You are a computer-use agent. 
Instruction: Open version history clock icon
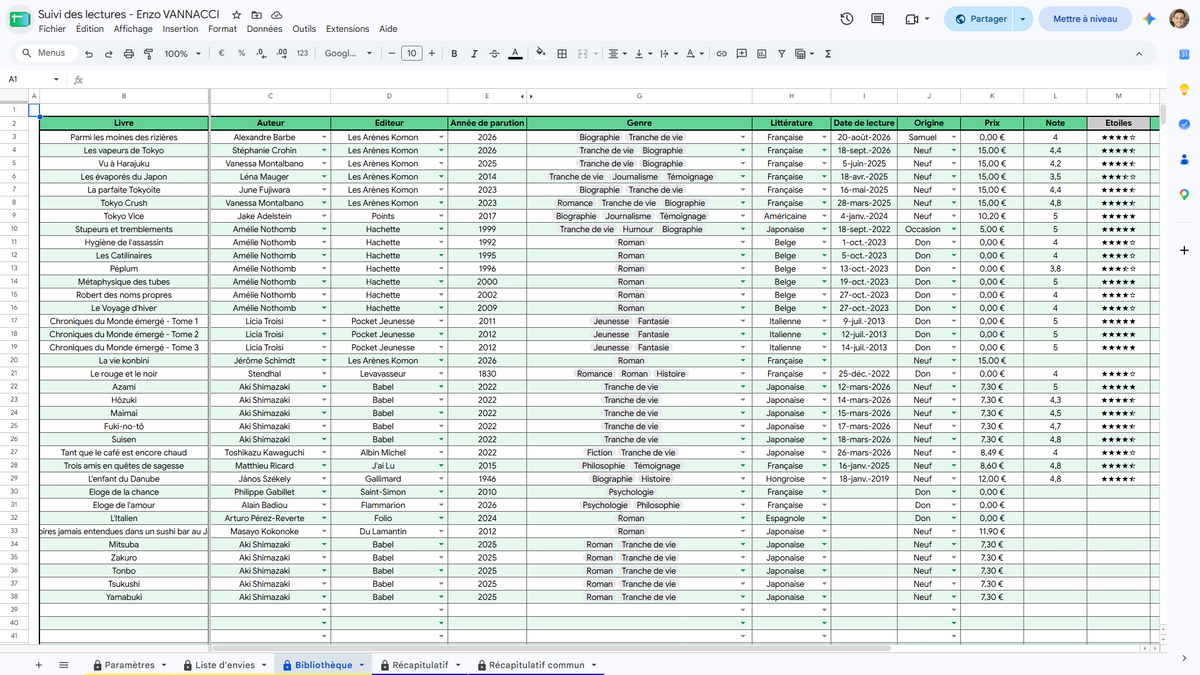(847, 19)
